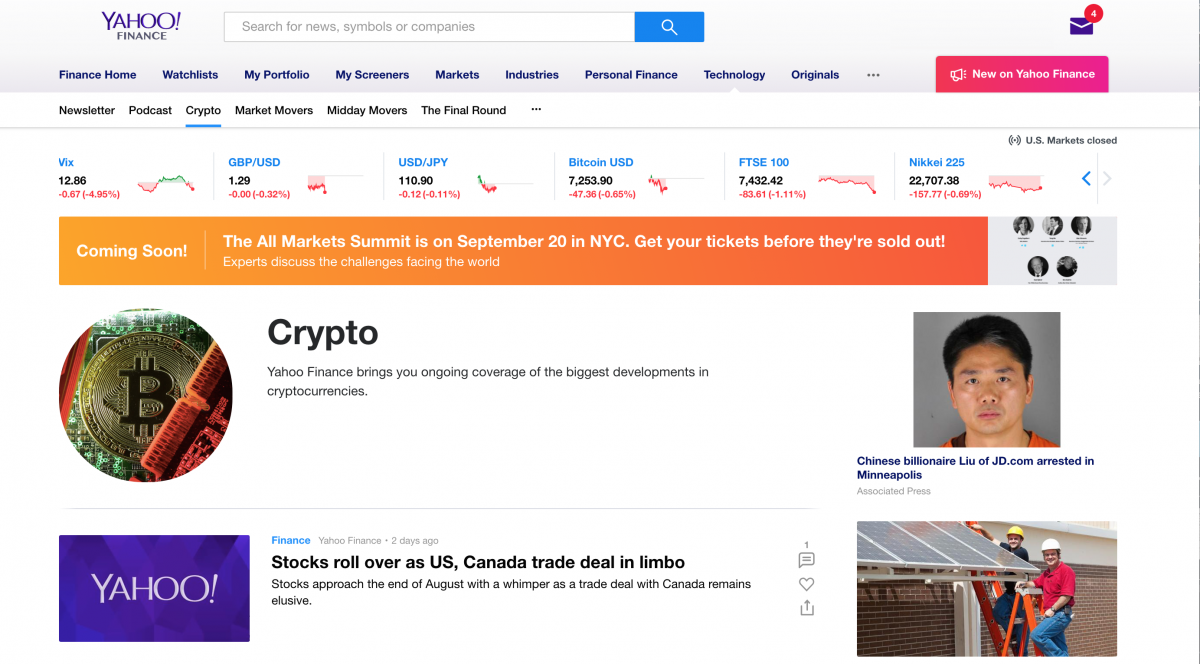Switch to the Market Movers tab

[x=274, y=110]
